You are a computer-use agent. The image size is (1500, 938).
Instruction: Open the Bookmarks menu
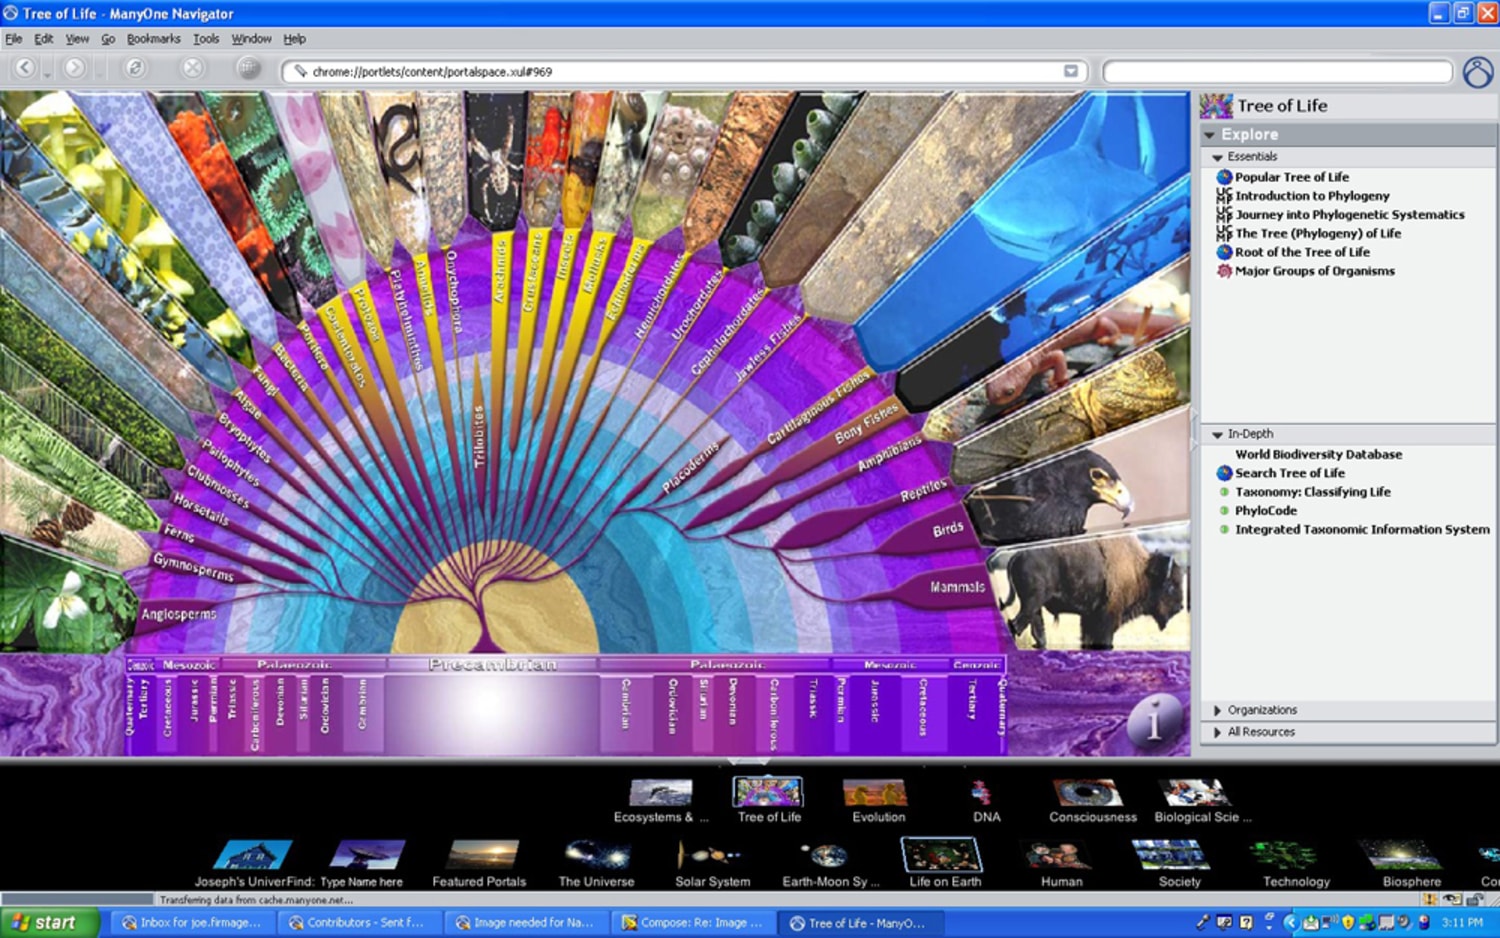[153, 39]
